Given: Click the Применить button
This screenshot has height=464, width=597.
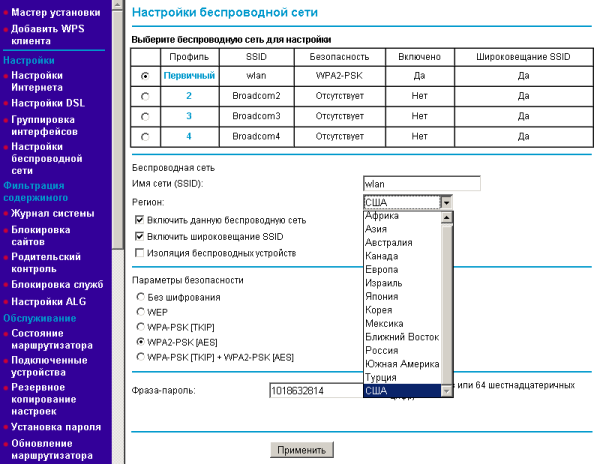Looking at the screenshot, I should click(302, 450).
